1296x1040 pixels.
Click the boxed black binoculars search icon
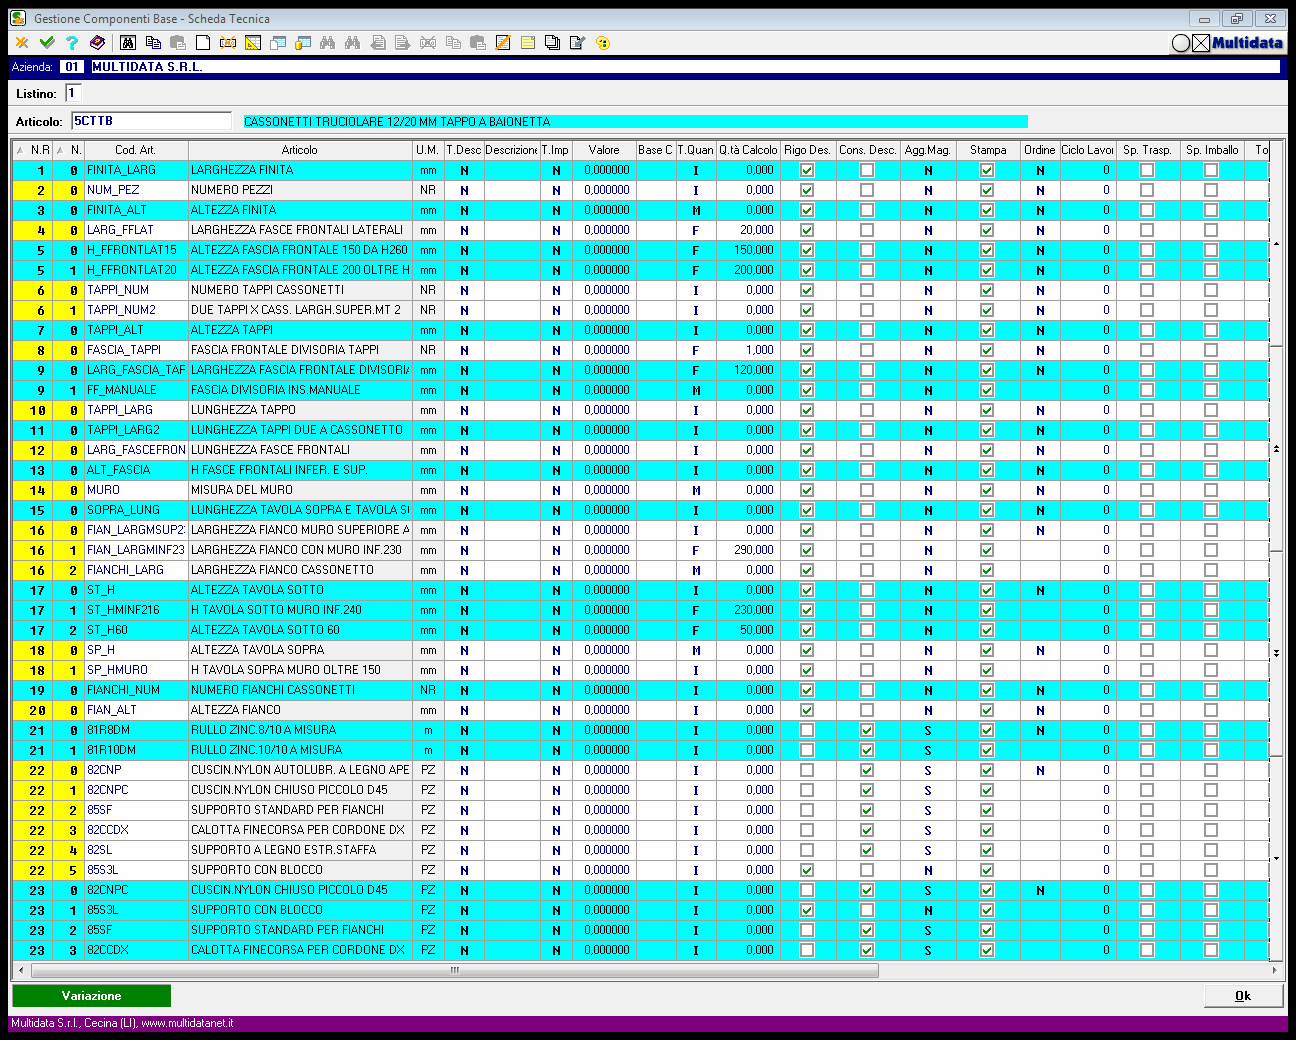coord(128,42)
